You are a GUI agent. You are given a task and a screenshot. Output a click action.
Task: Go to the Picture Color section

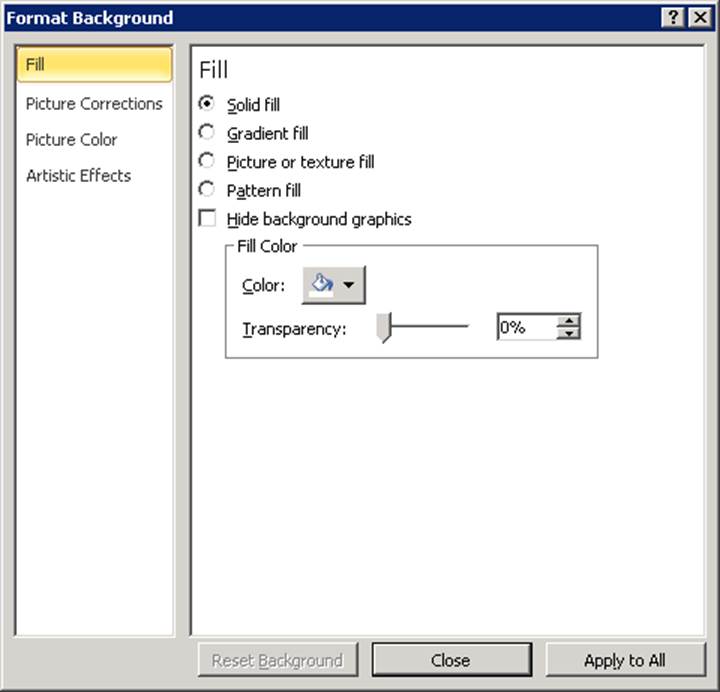[72, 139]
